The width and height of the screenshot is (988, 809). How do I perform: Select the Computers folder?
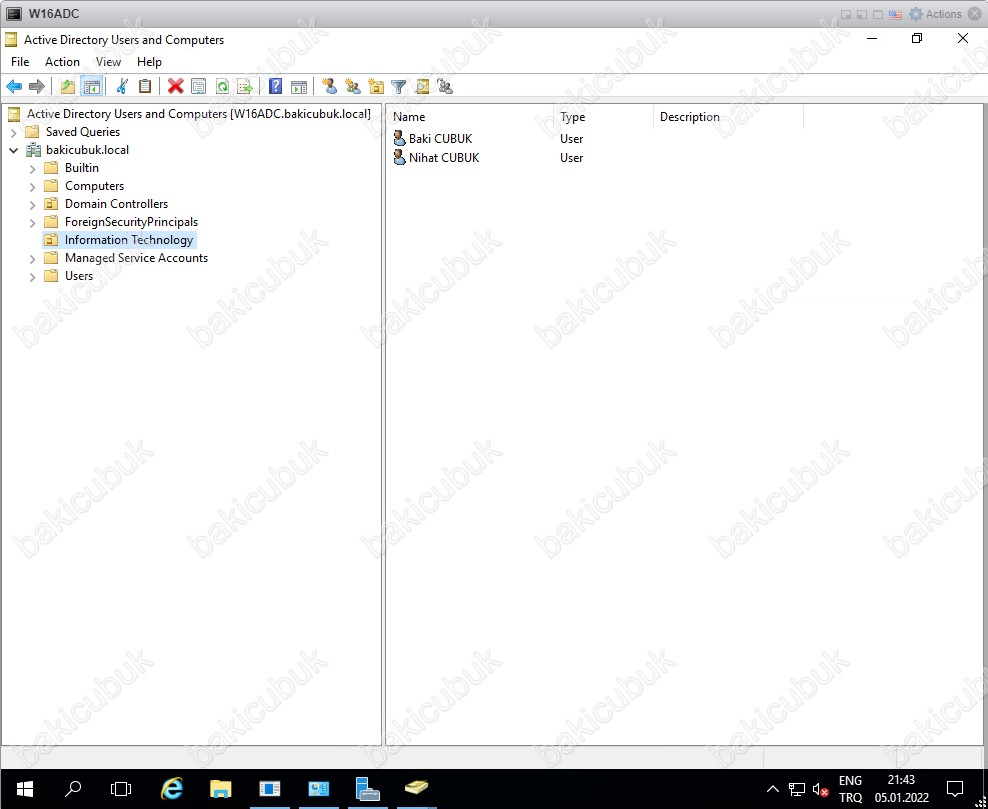pyautogui.click(x=95, y=186)
